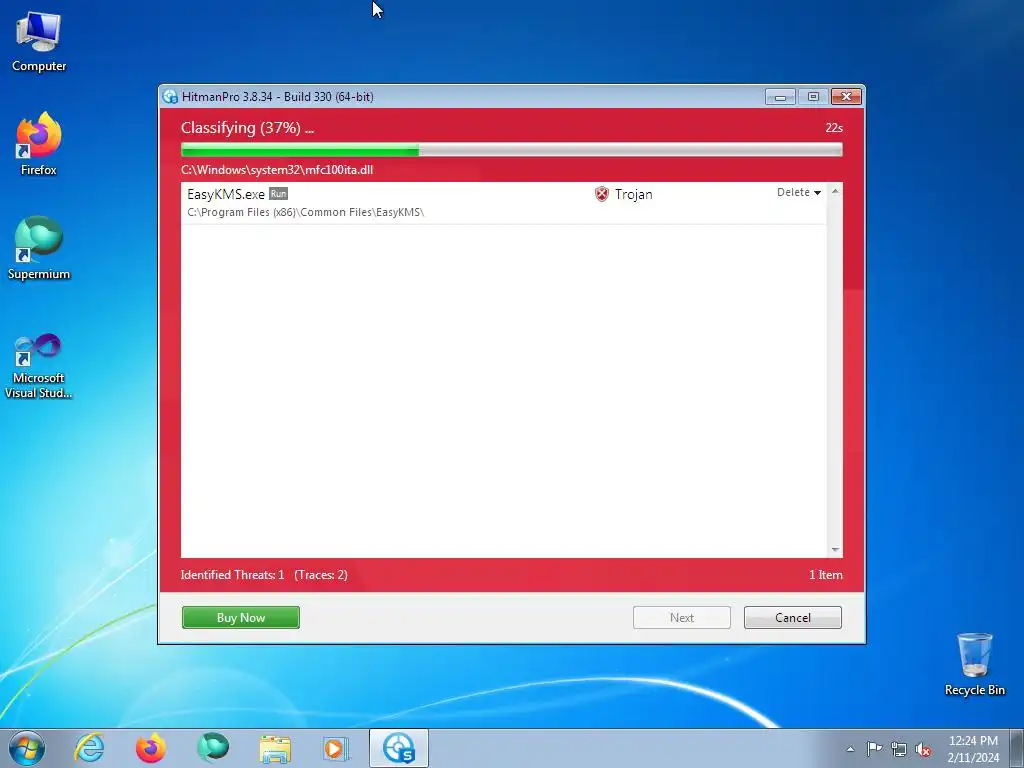The image size is (1024, 768).
Task: Open the taskbar clock and date
Action: (x=973, y=749)
